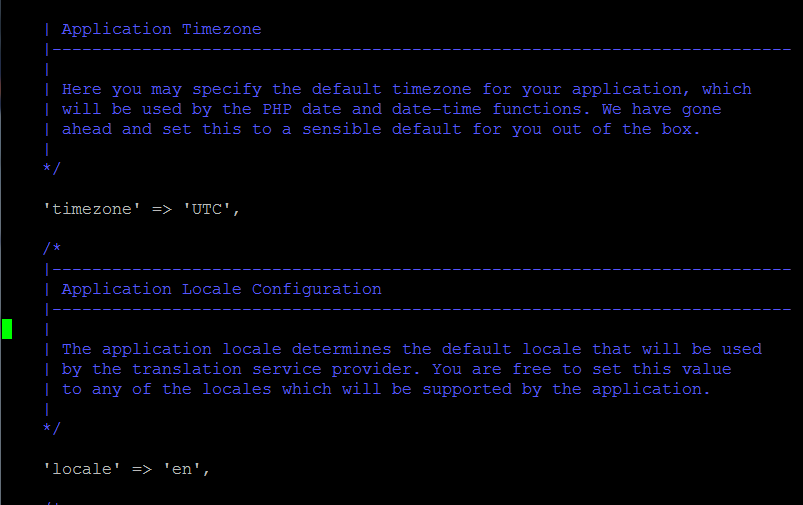Click the arrow operator after 'locale'

(142, 470)
